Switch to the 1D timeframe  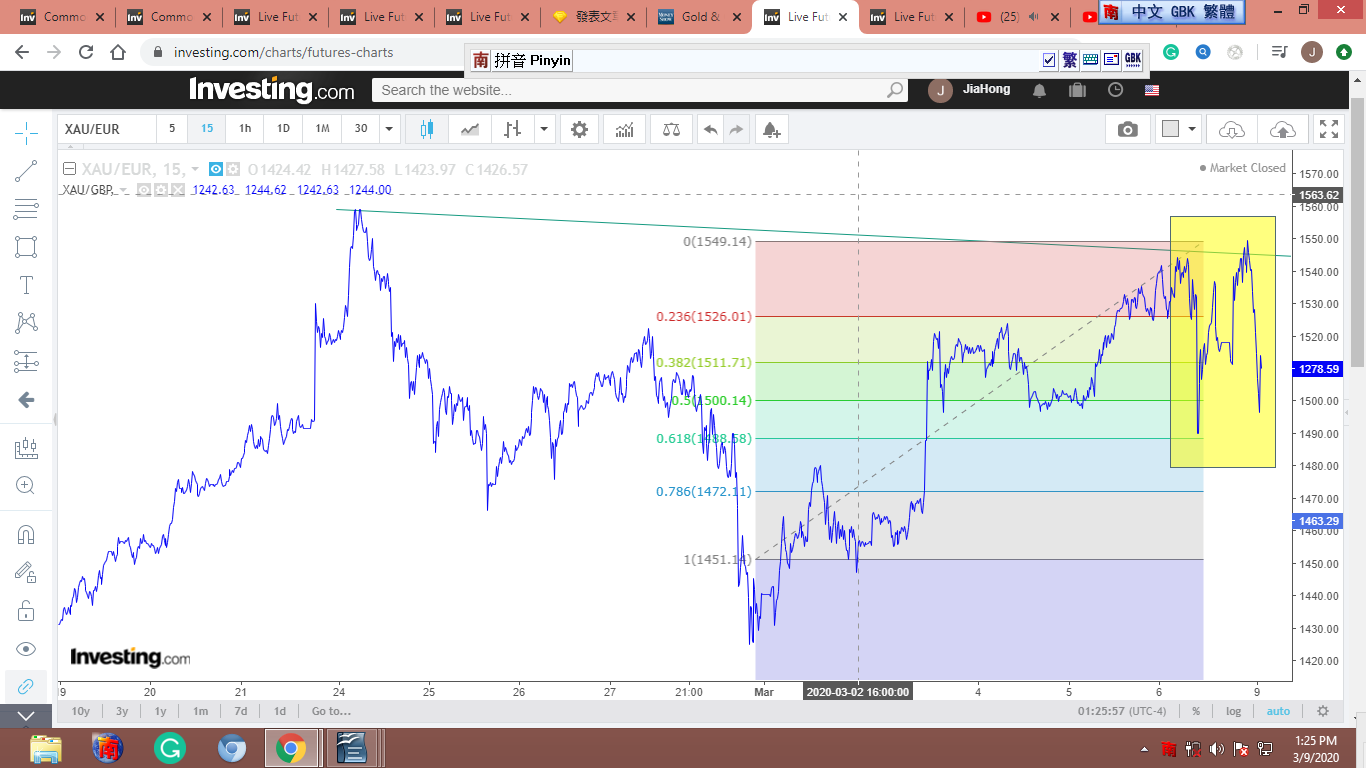283,129
